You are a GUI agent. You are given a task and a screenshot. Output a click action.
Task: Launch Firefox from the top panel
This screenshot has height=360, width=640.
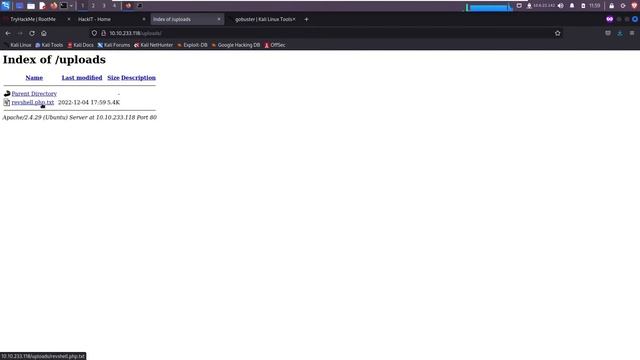pos(53,6)
